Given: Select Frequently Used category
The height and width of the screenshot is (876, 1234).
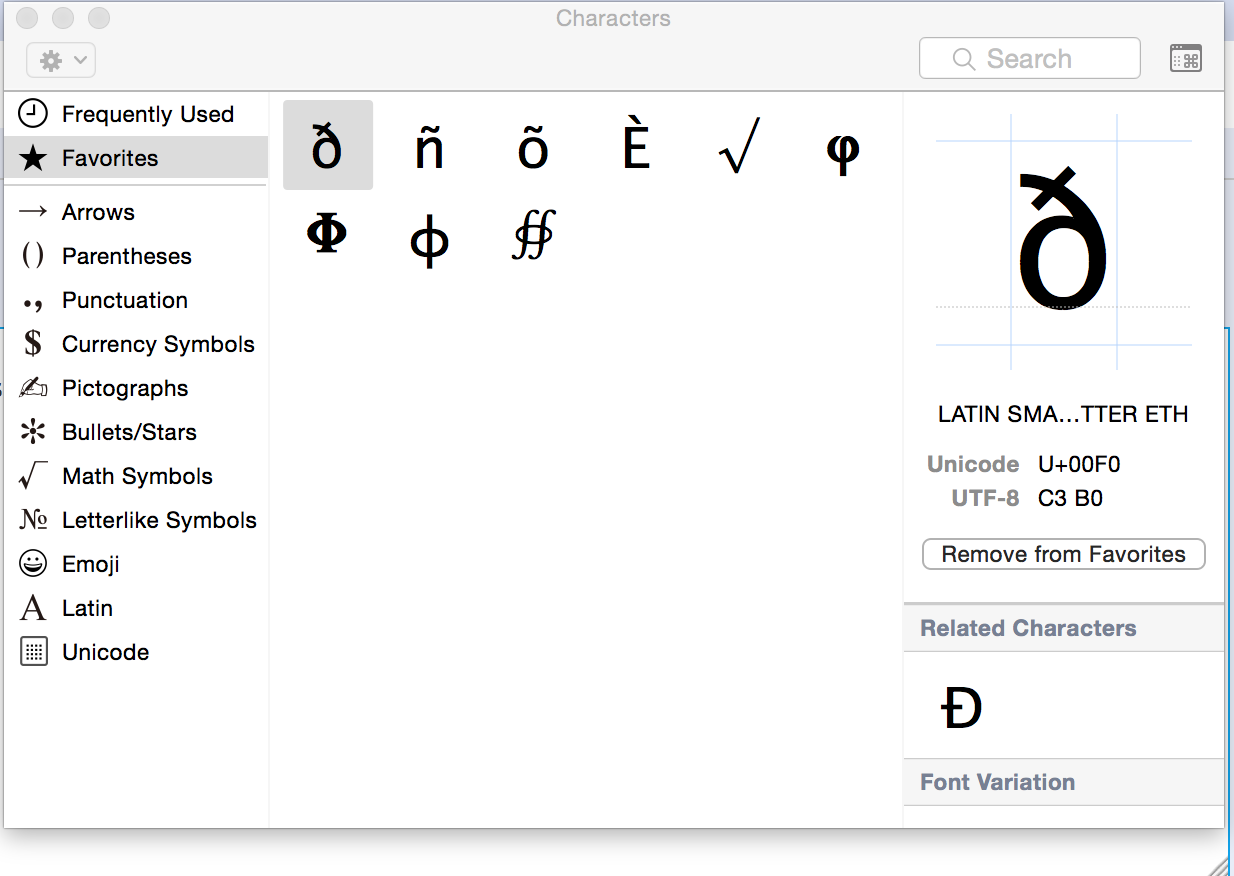Looking at the screenshot, I should tap(136, 114).
